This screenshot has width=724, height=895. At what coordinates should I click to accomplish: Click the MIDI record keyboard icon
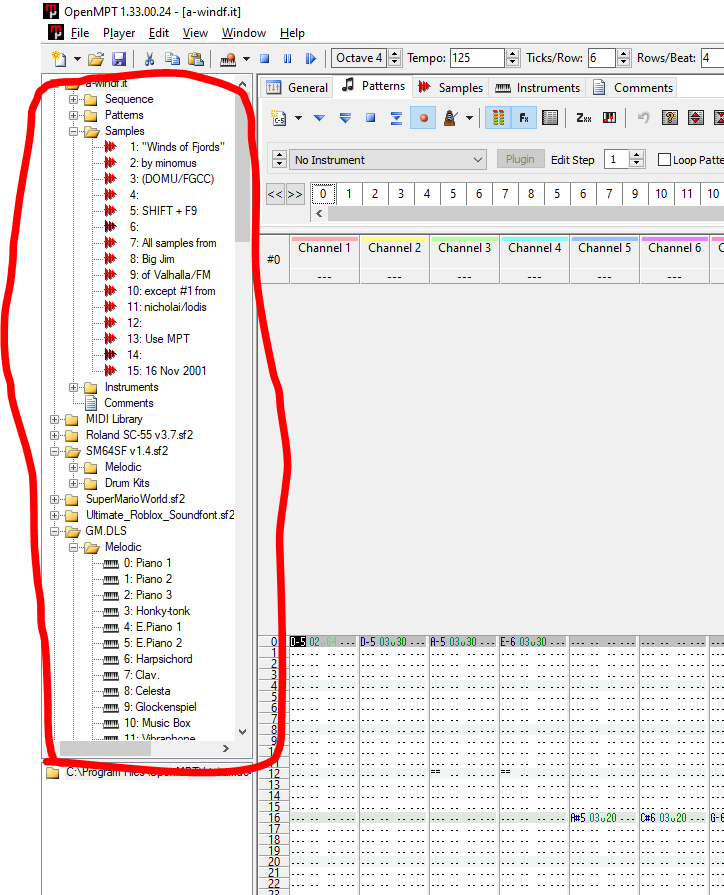coord(228,58)
